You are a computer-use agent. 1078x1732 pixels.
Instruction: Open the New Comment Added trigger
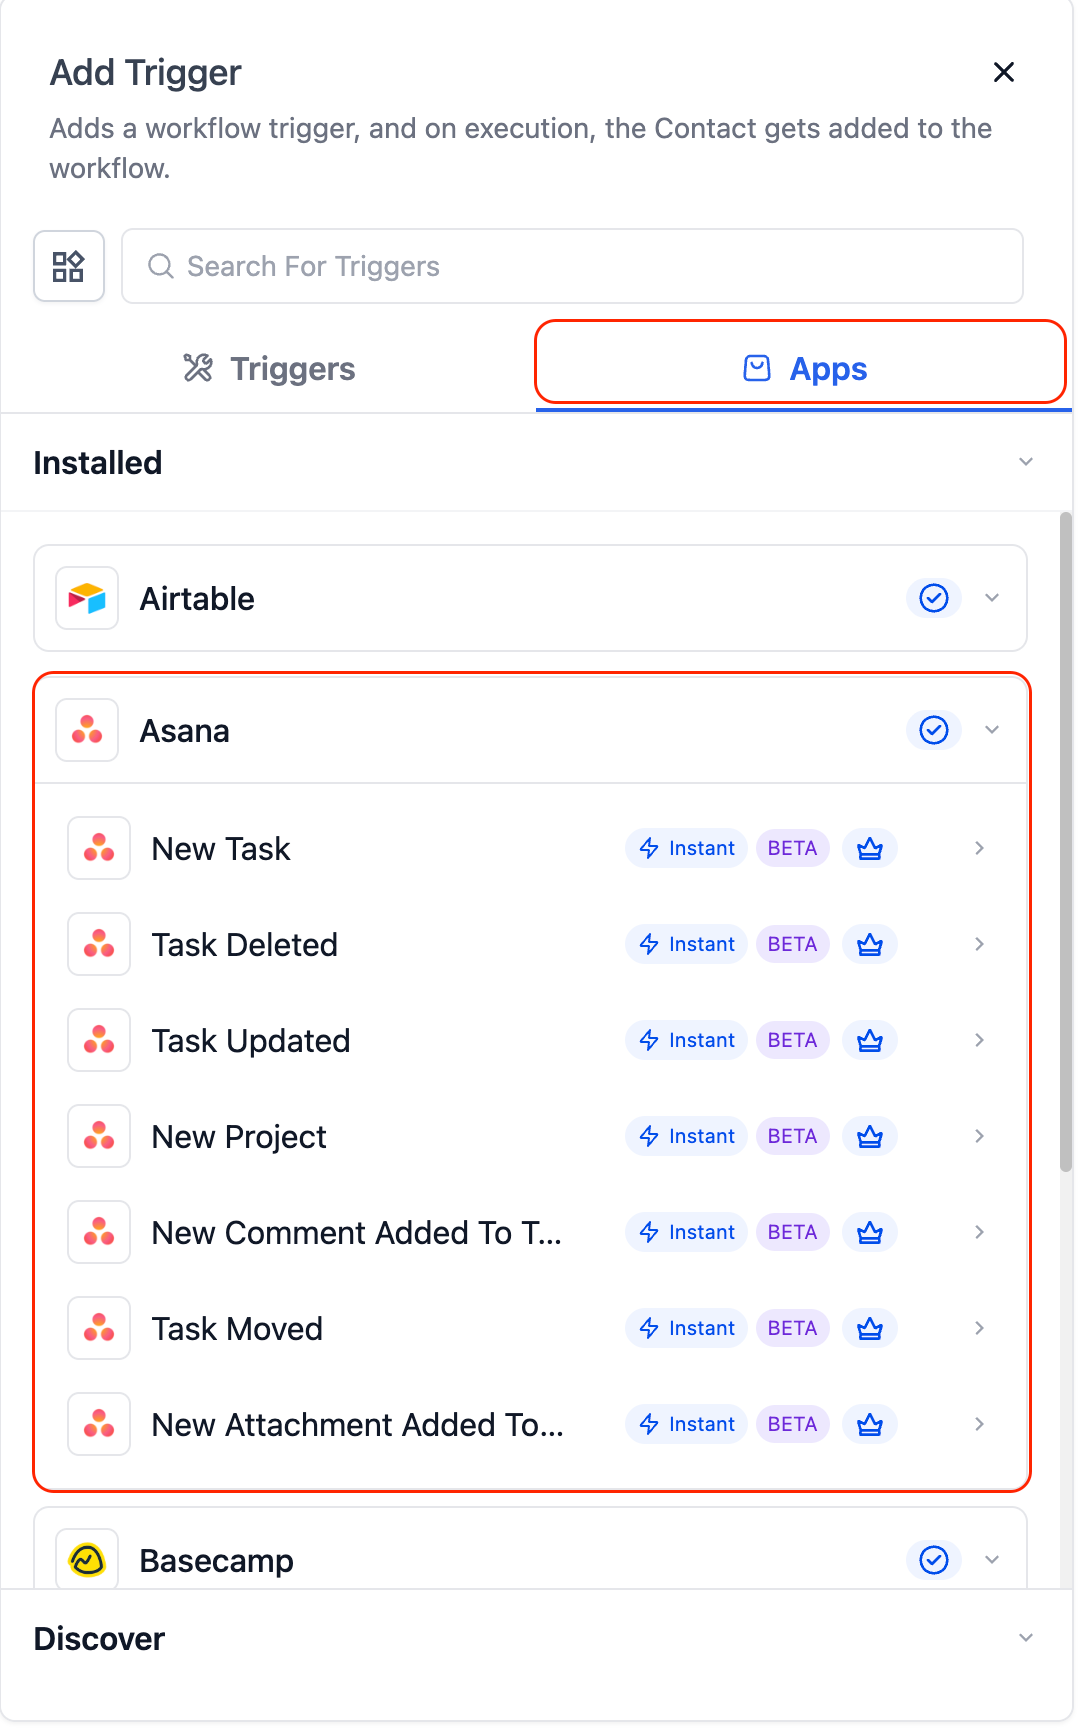click(x=356, y=1233)
